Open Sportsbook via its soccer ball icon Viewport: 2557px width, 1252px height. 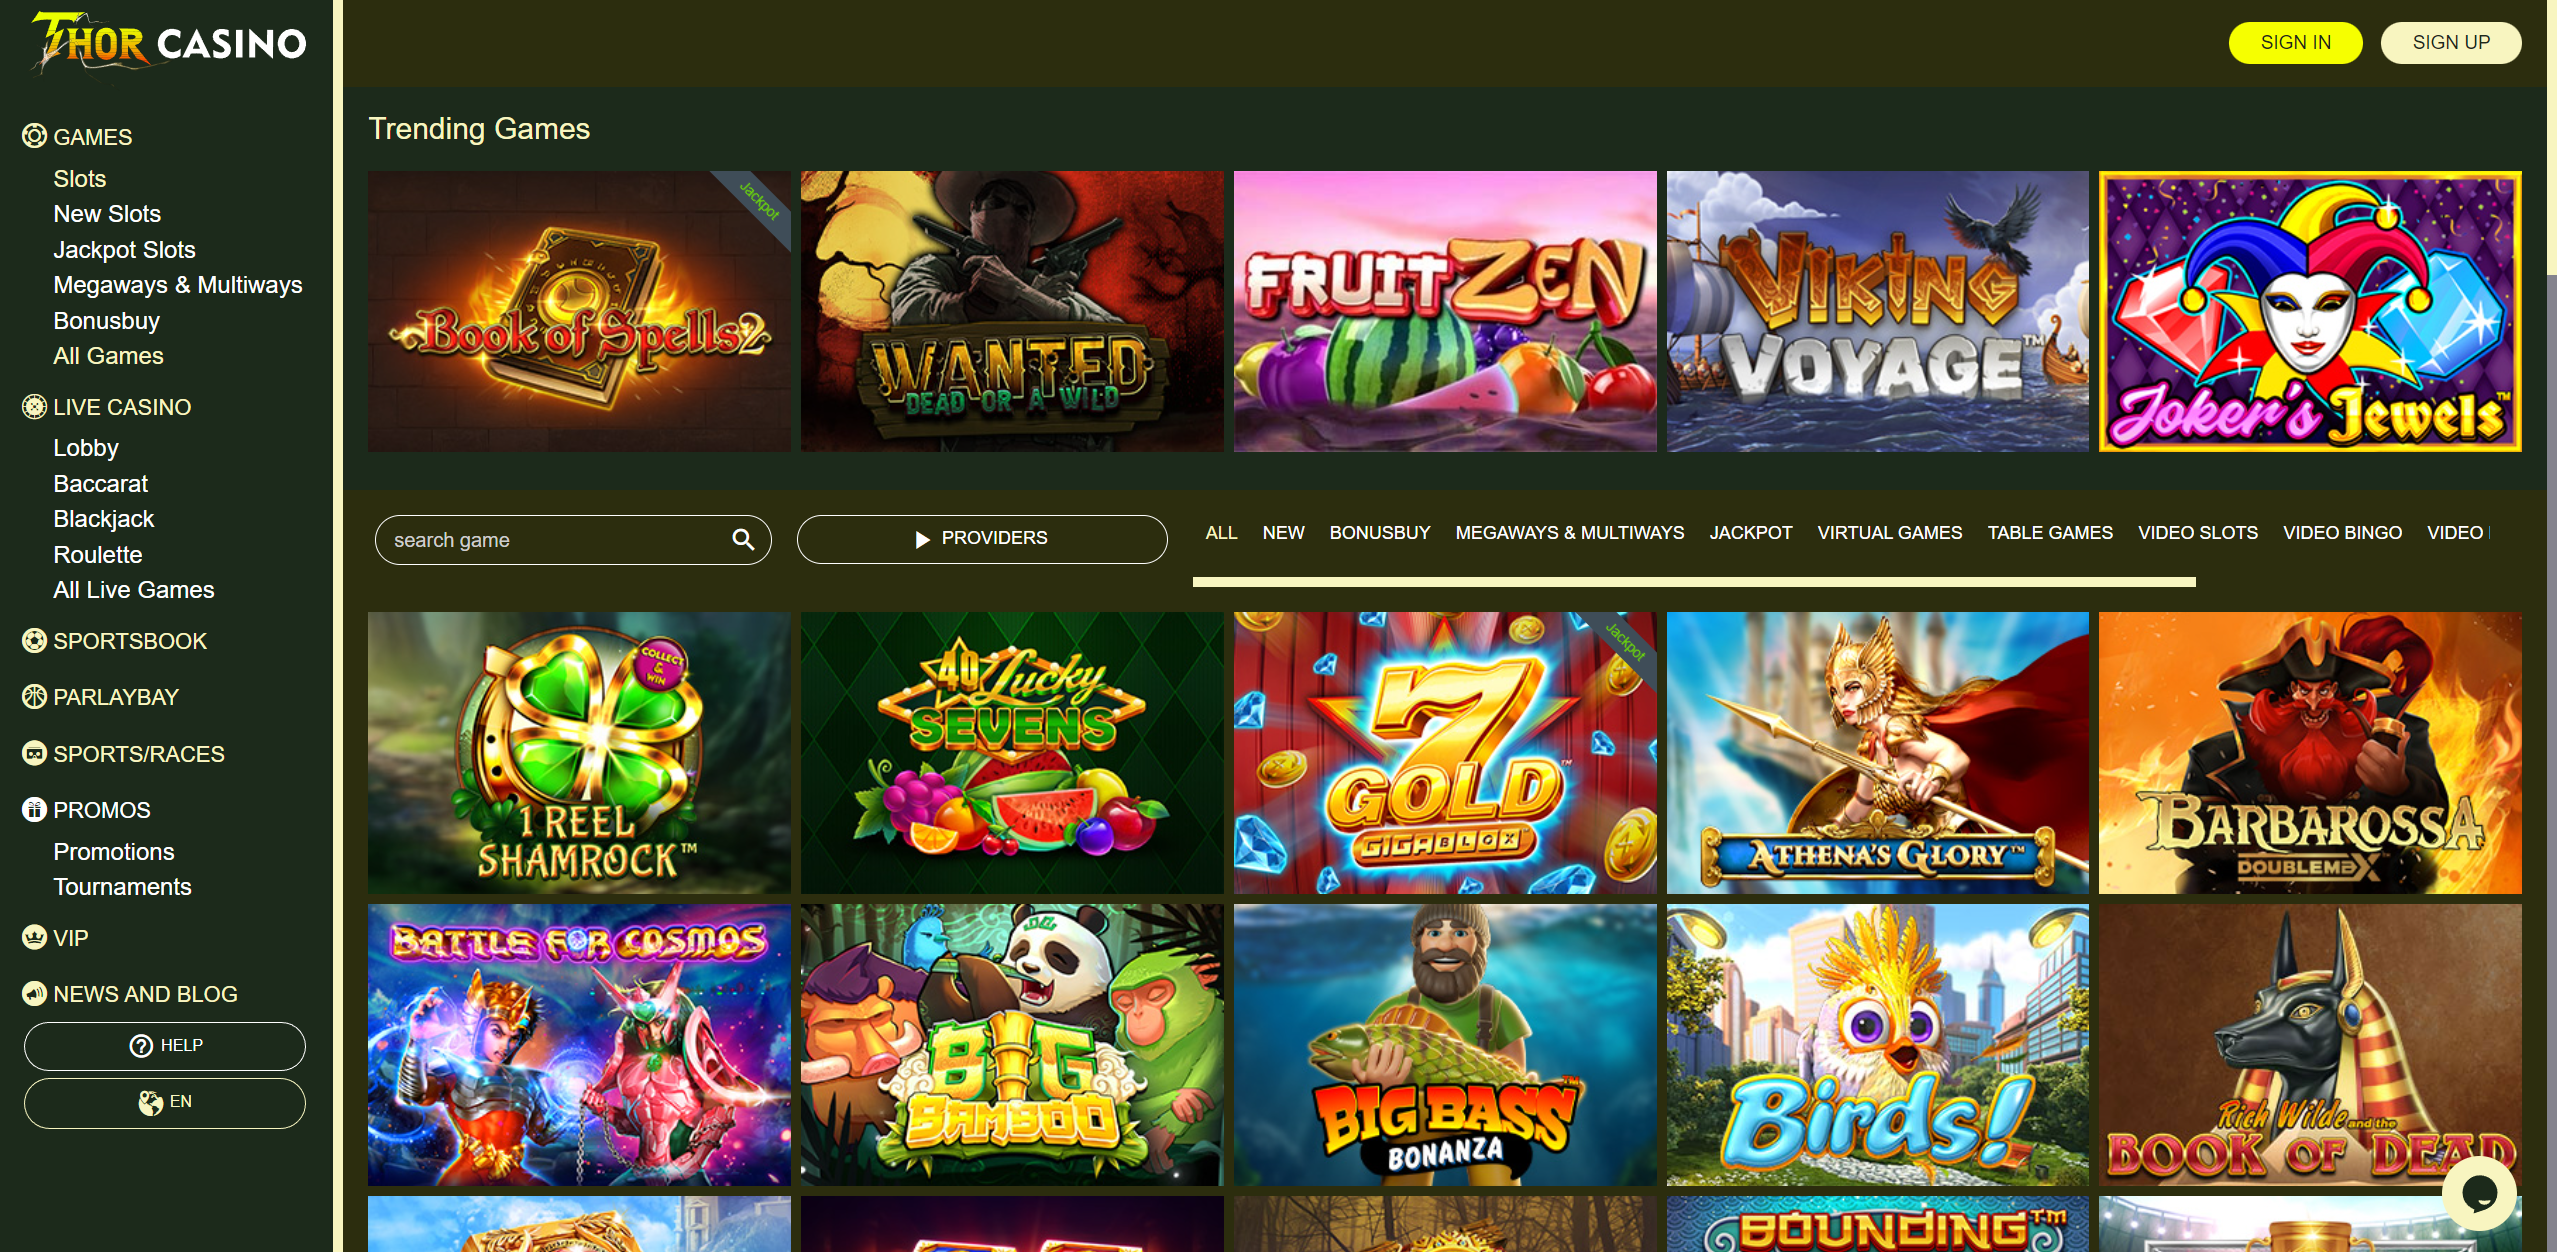click(34, 641)
